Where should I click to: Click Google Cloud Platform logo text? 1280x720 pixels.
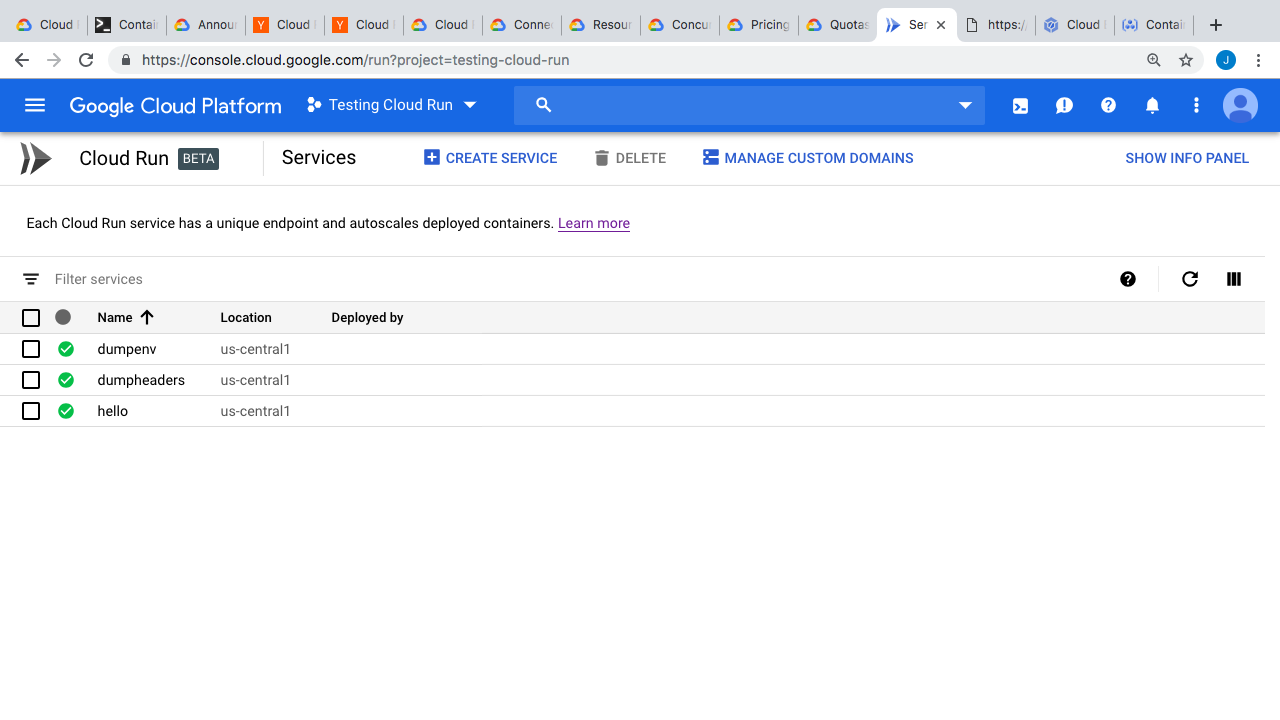176,105
